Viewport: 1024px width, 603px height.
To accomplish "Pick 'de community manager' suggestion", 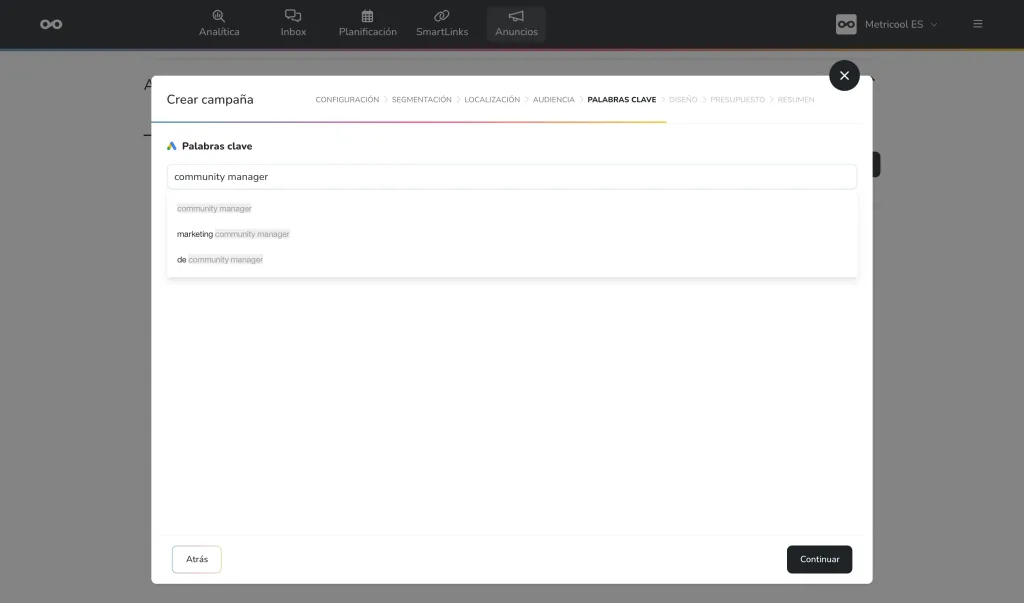I will 220,260.
